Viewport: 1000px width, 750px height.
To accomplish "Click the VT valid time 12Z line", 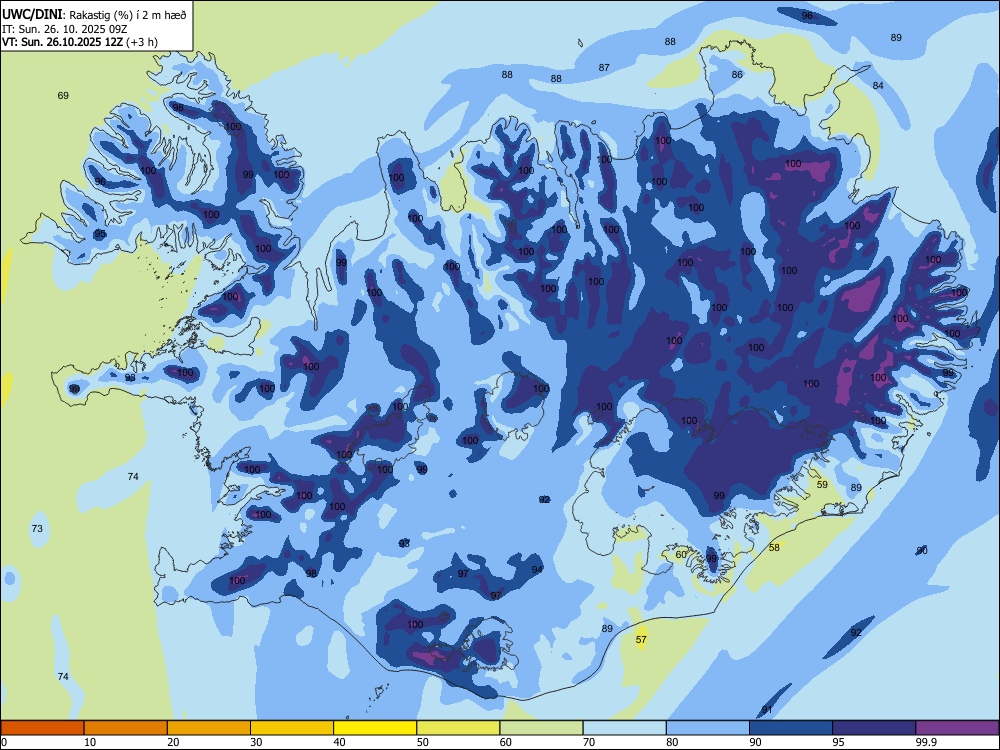I will [x=80, y=42].
